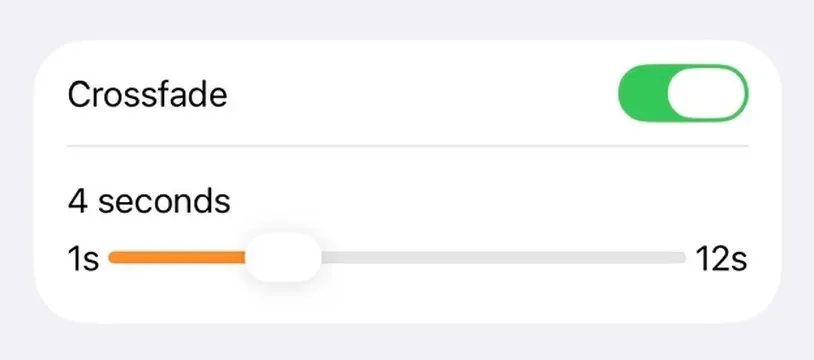Click the digit "4" in the duration label
814x360 pixels.
coord(77,202)
